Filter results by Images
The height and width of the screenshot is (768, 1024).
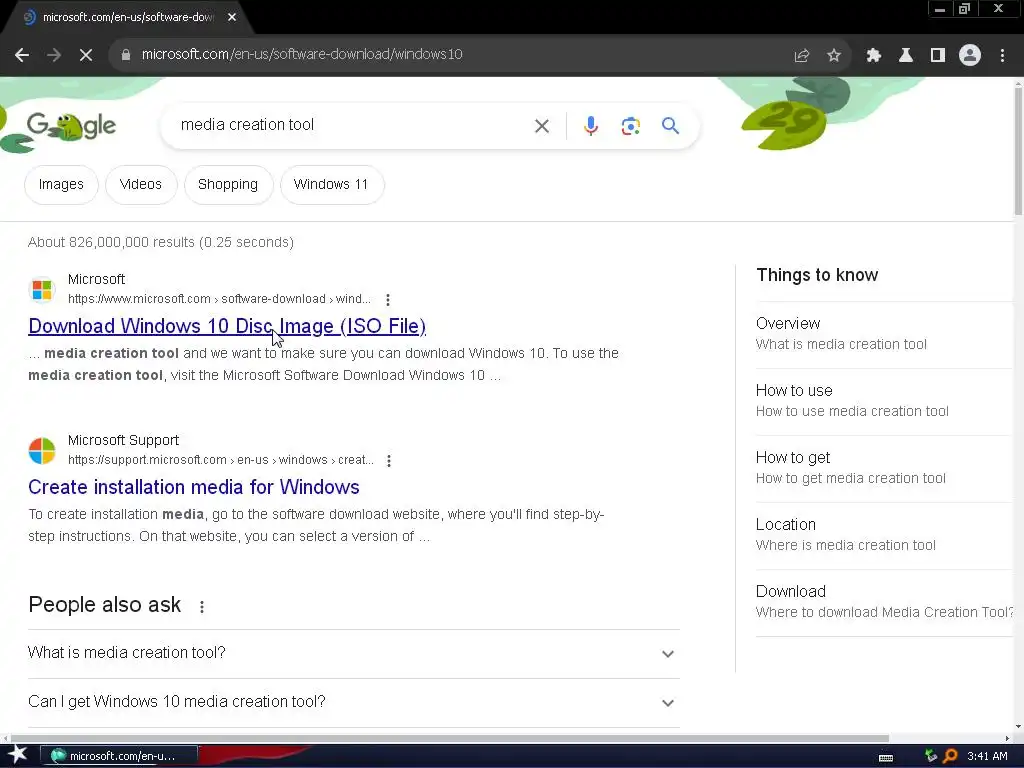pos(61,185)
